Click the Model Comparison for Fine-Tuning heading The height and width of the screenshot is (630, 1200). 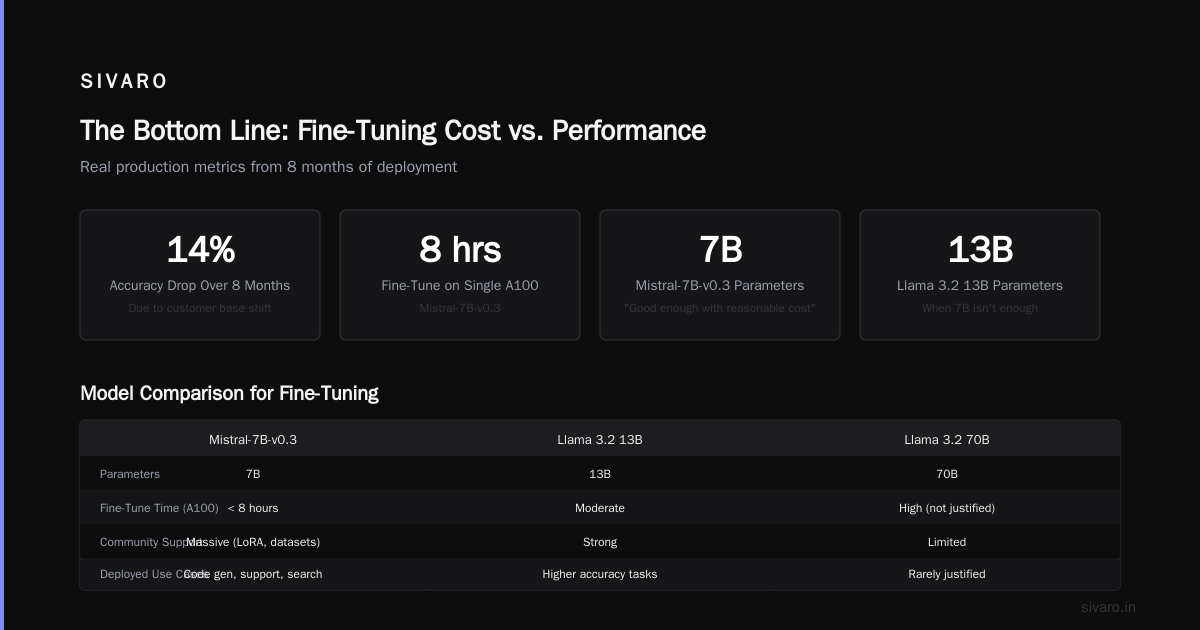(x=229, y=393)
